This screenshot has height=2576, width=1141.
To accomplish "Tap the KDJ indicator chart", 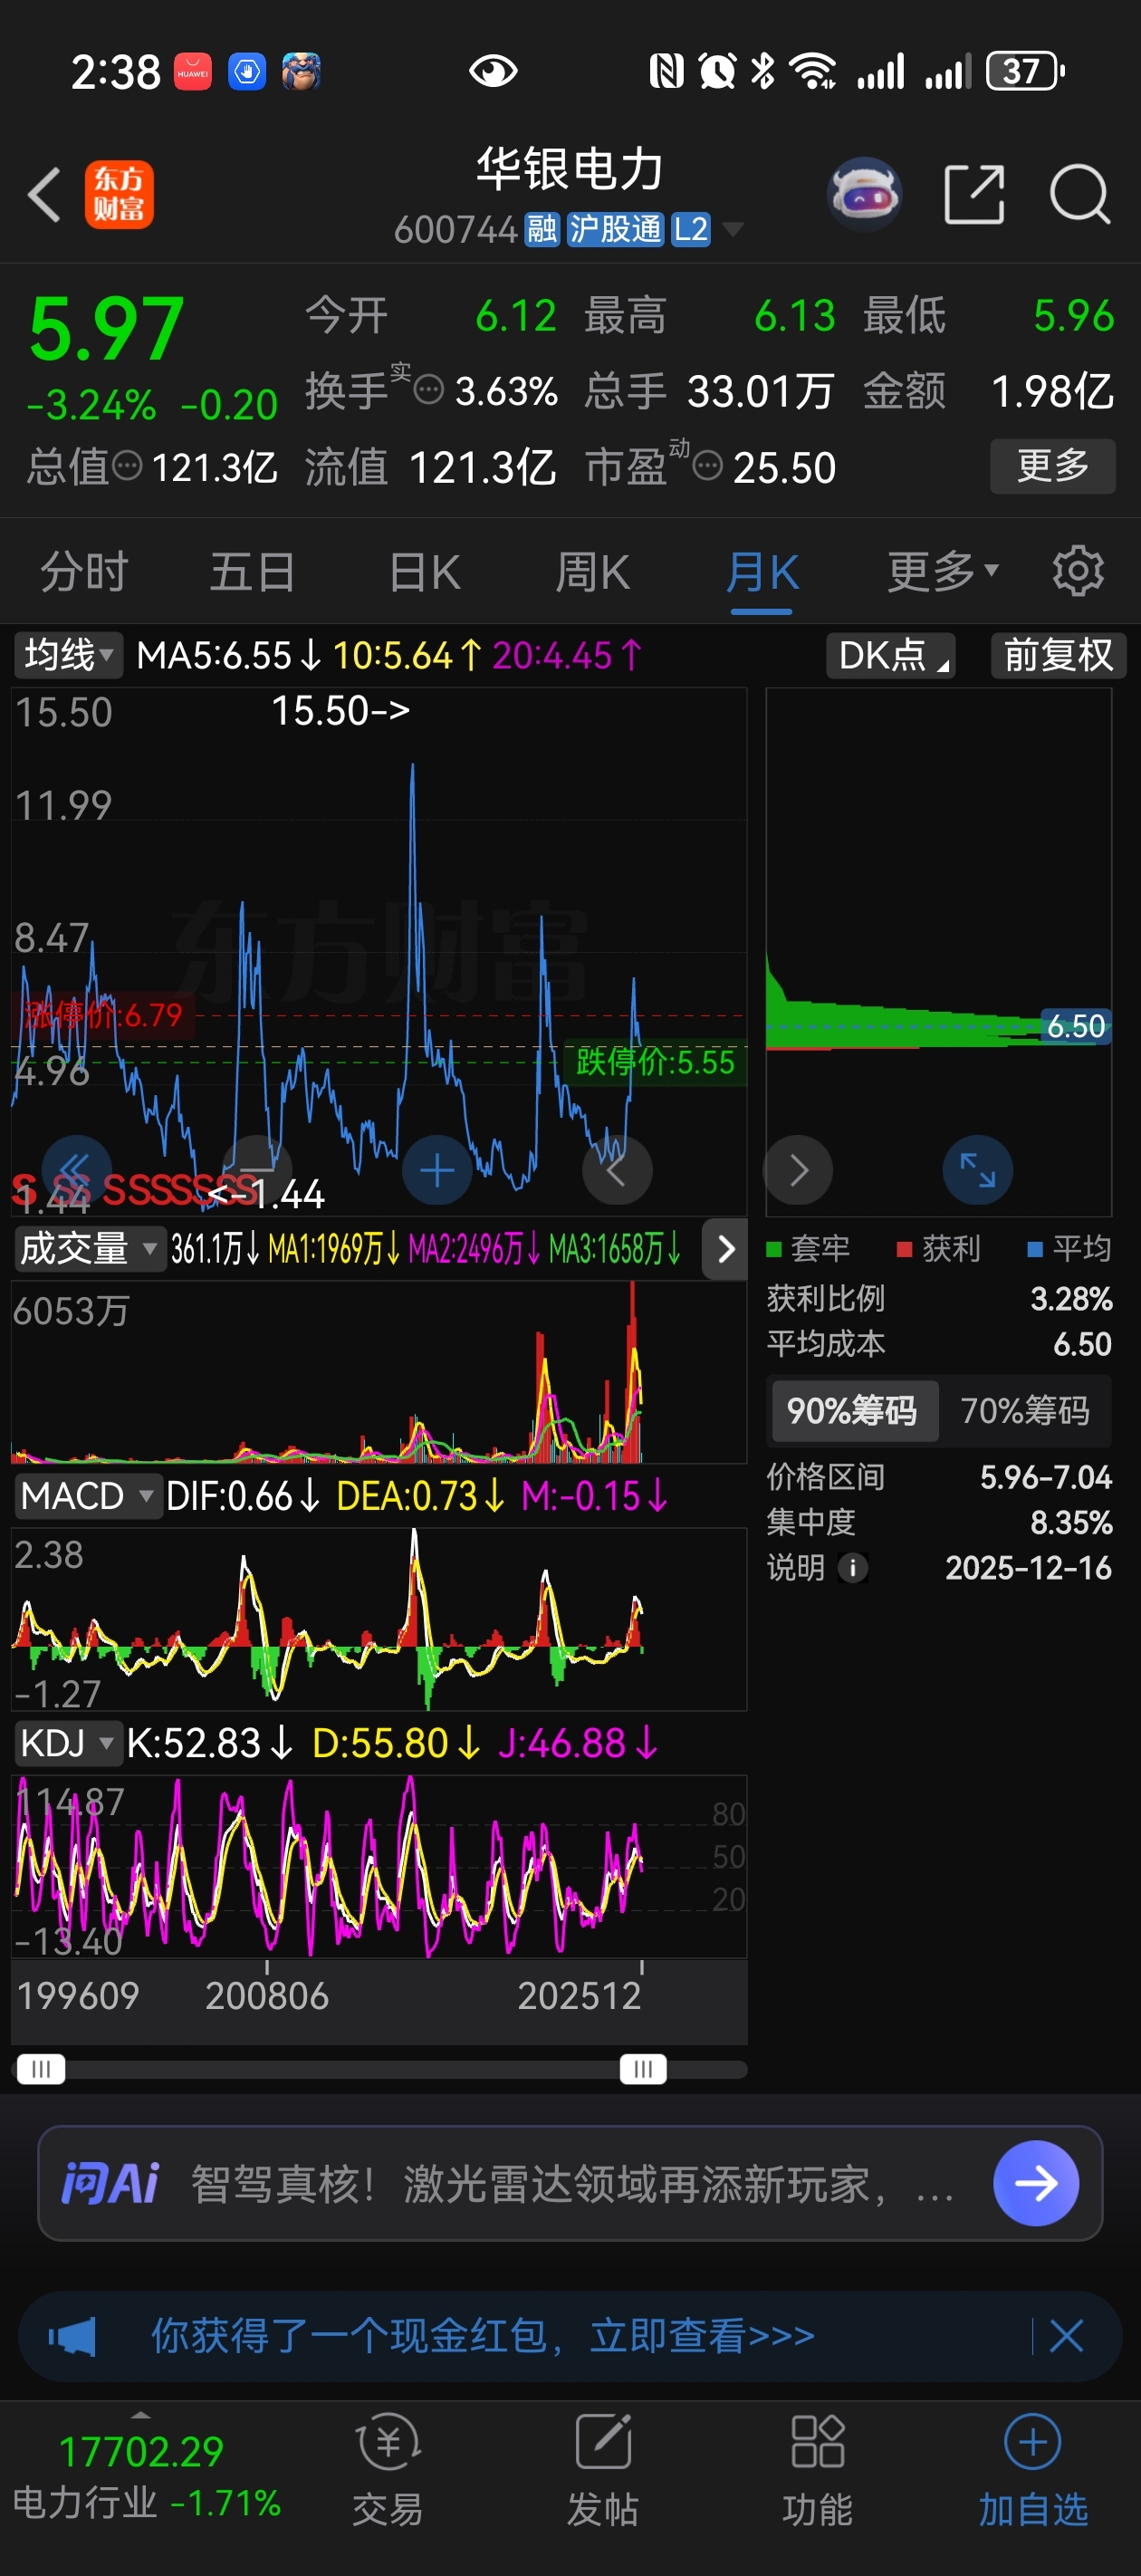I will 379,1867.
